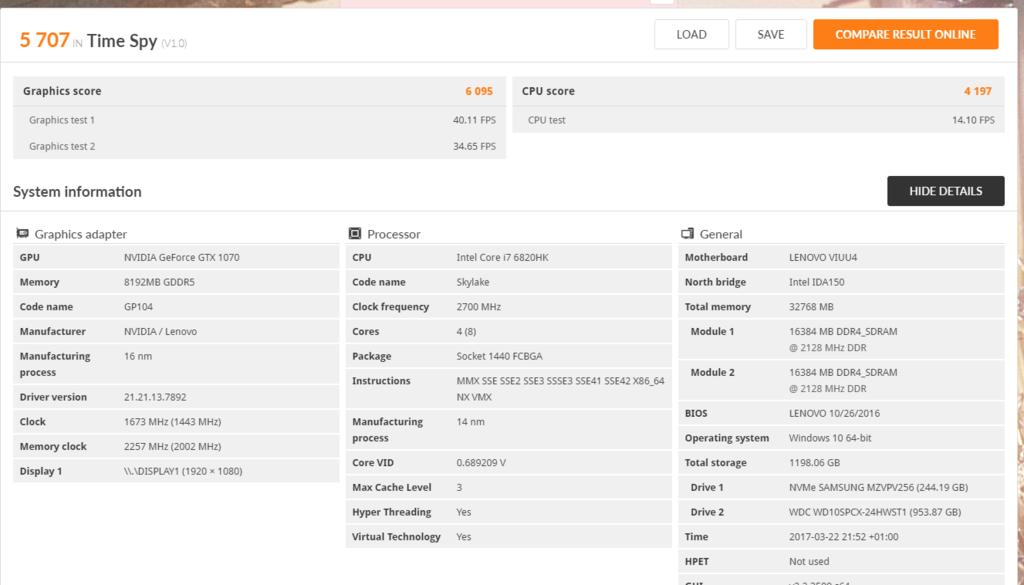The width and height of the screenshot is (1024, 585).
Task: Click CPU manufacturing process 14 nm
Action: pyautogui.click(x=470, y=422)
